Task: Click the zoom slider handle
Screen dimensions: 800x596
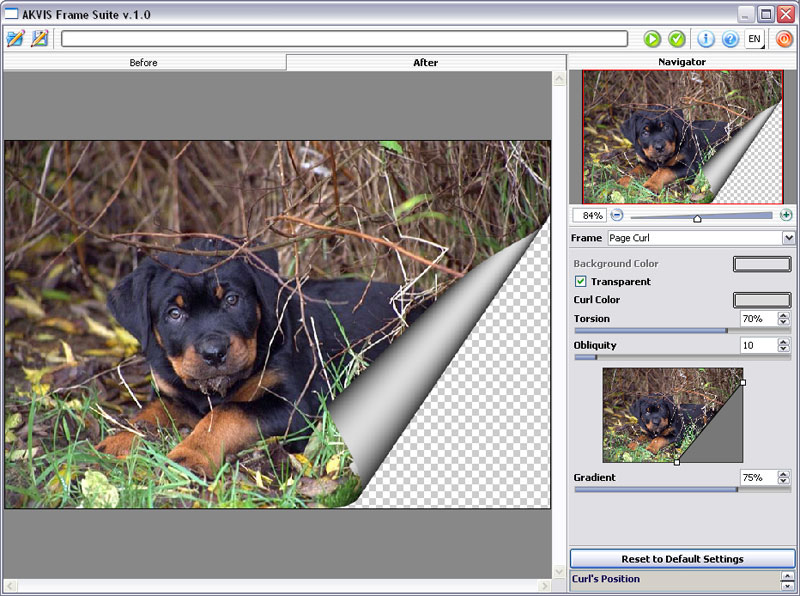Action: tap(697, 218)
